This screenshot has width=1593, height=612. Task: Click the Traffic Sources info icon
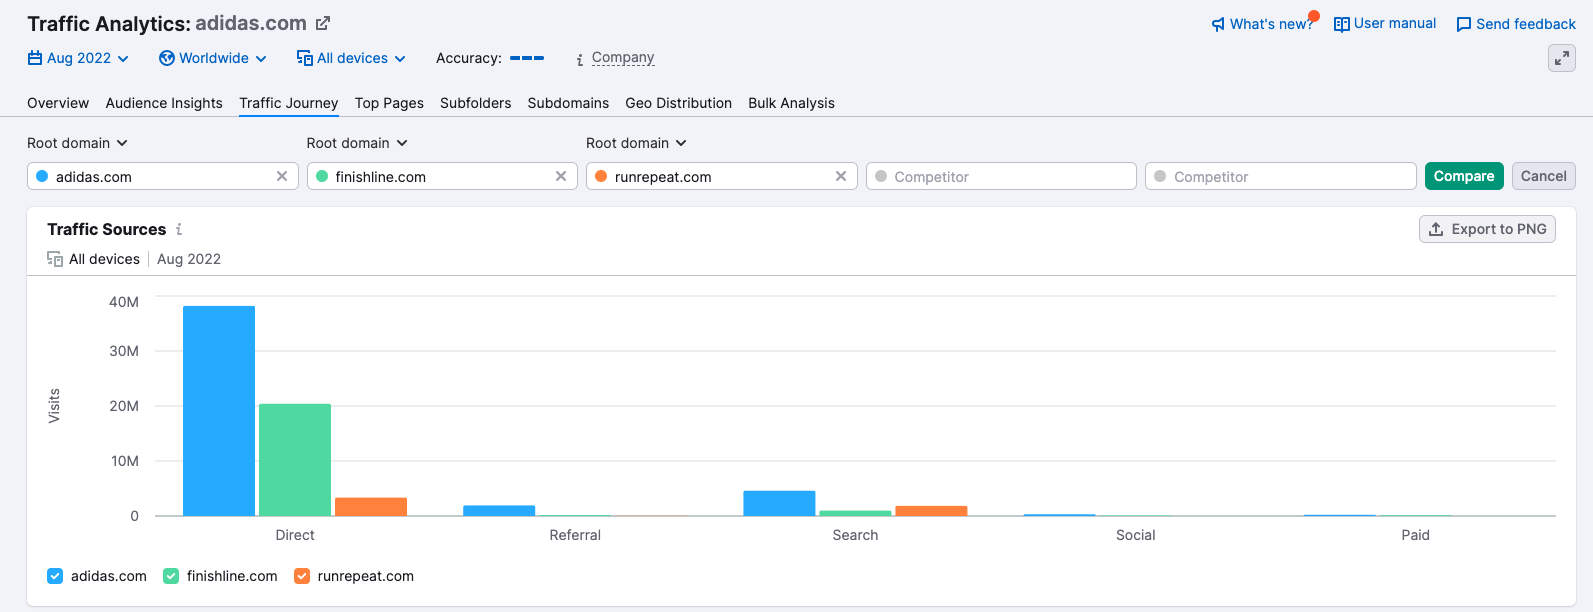click(x=179, y=229)
